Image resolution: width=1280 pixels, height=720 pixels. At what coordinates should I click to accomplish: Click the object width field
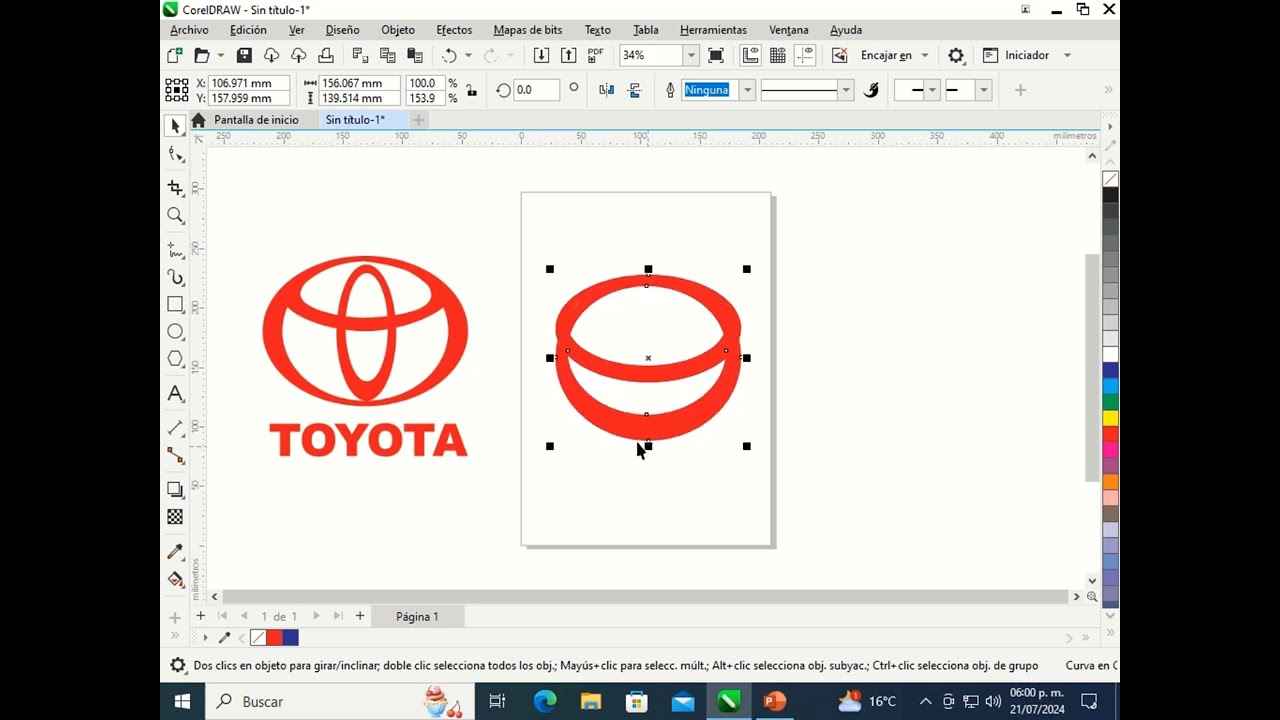coord(359,83)
